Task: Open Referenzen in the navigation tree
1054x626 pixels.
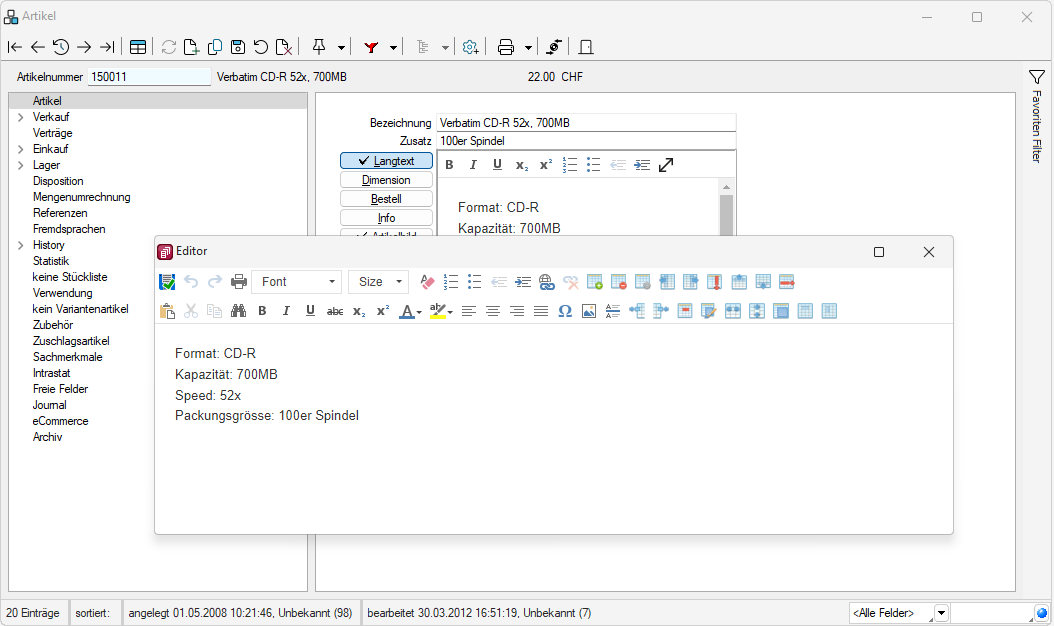Action: (60, 213)
